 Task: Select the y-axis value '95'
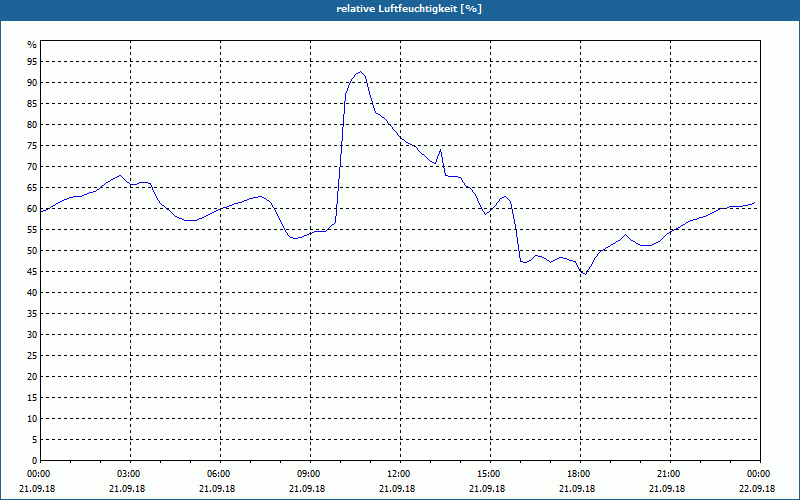(x=32, y=62)
